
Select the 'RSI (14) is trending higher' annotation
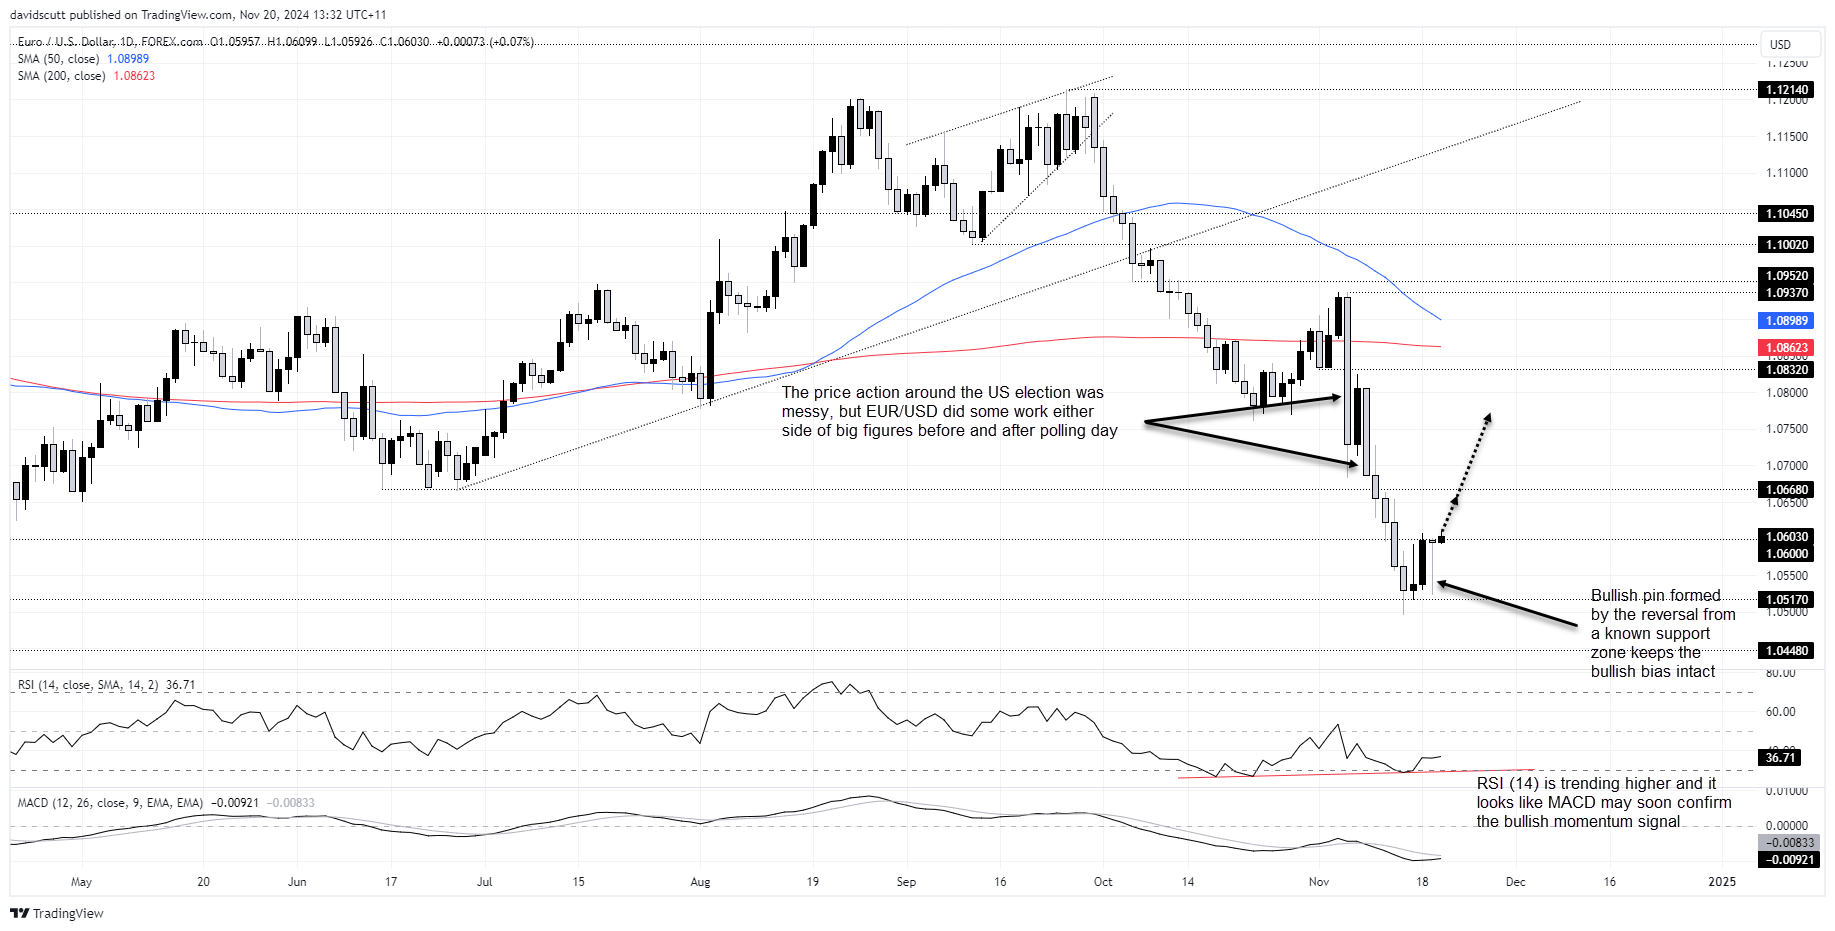(x=1604, y=803)
